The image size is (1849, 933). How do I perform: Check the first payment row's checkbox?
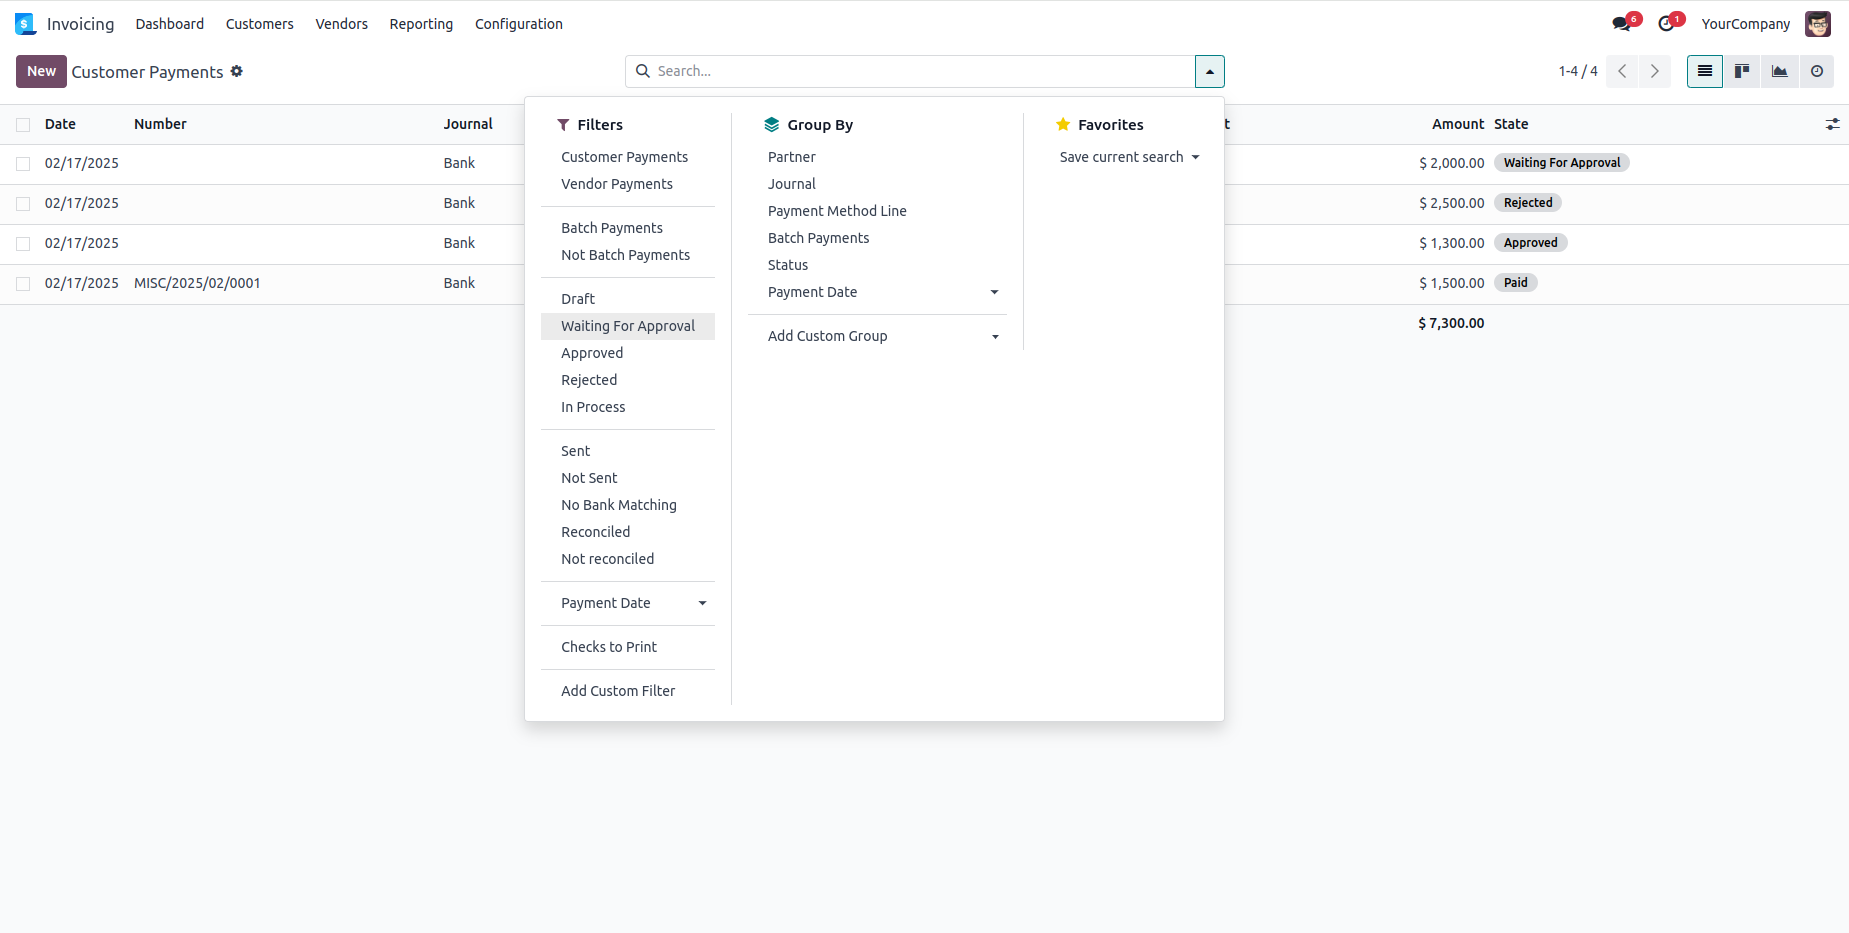tap(23, 164)
